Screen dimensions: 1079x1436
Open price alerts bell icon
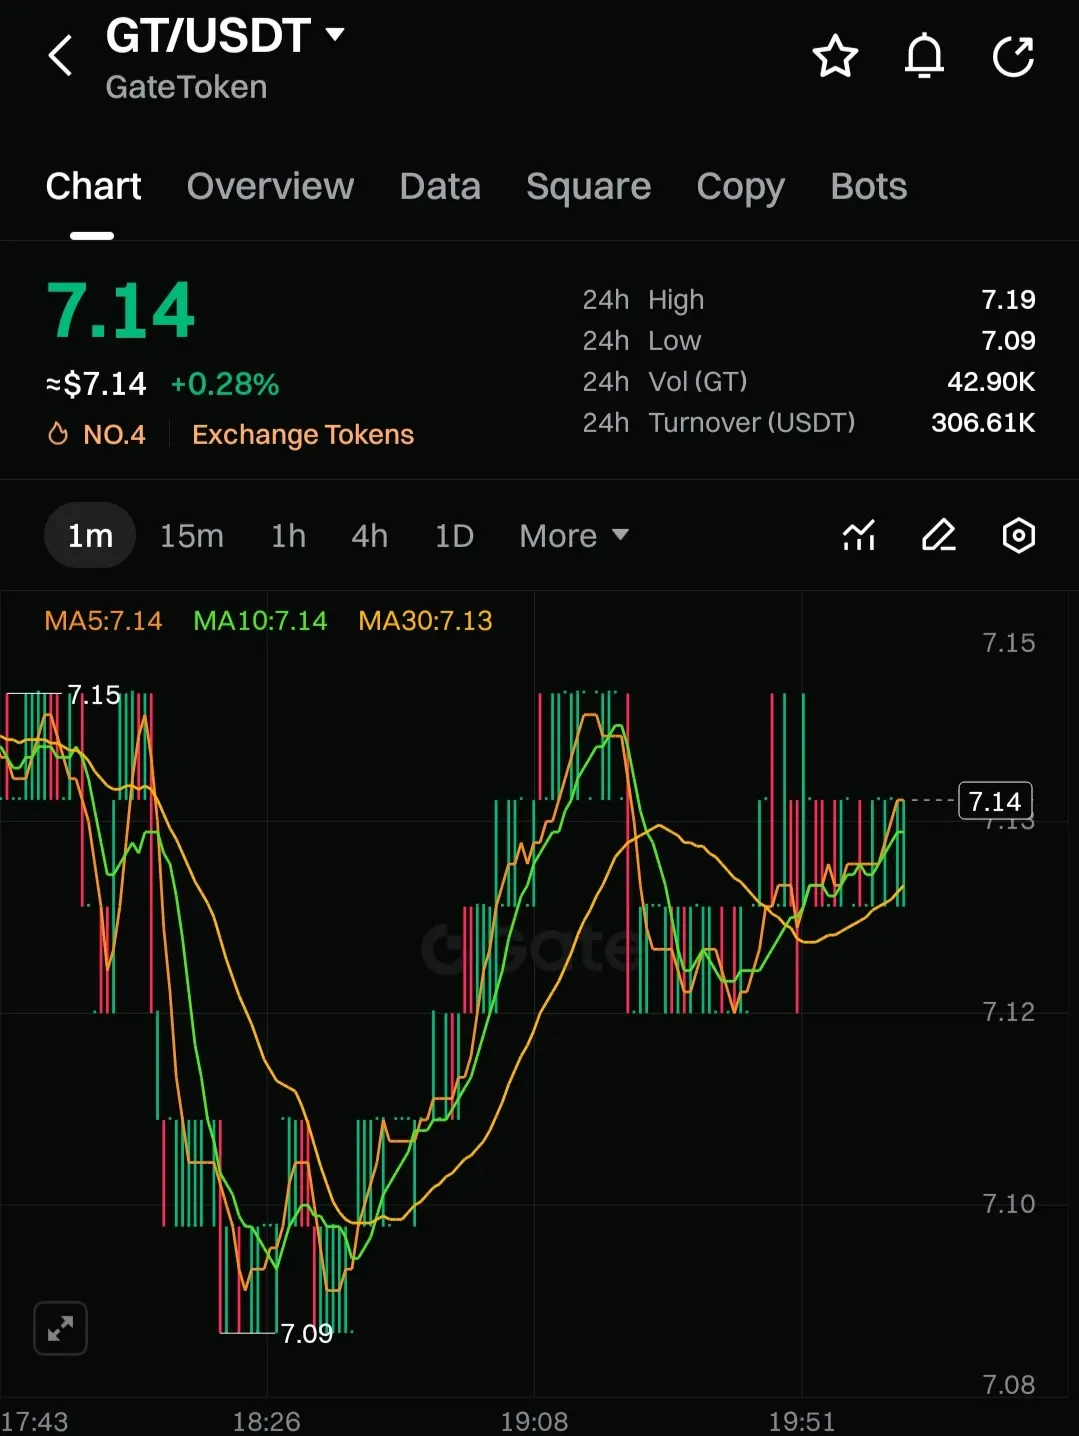[x=924, y=56]
